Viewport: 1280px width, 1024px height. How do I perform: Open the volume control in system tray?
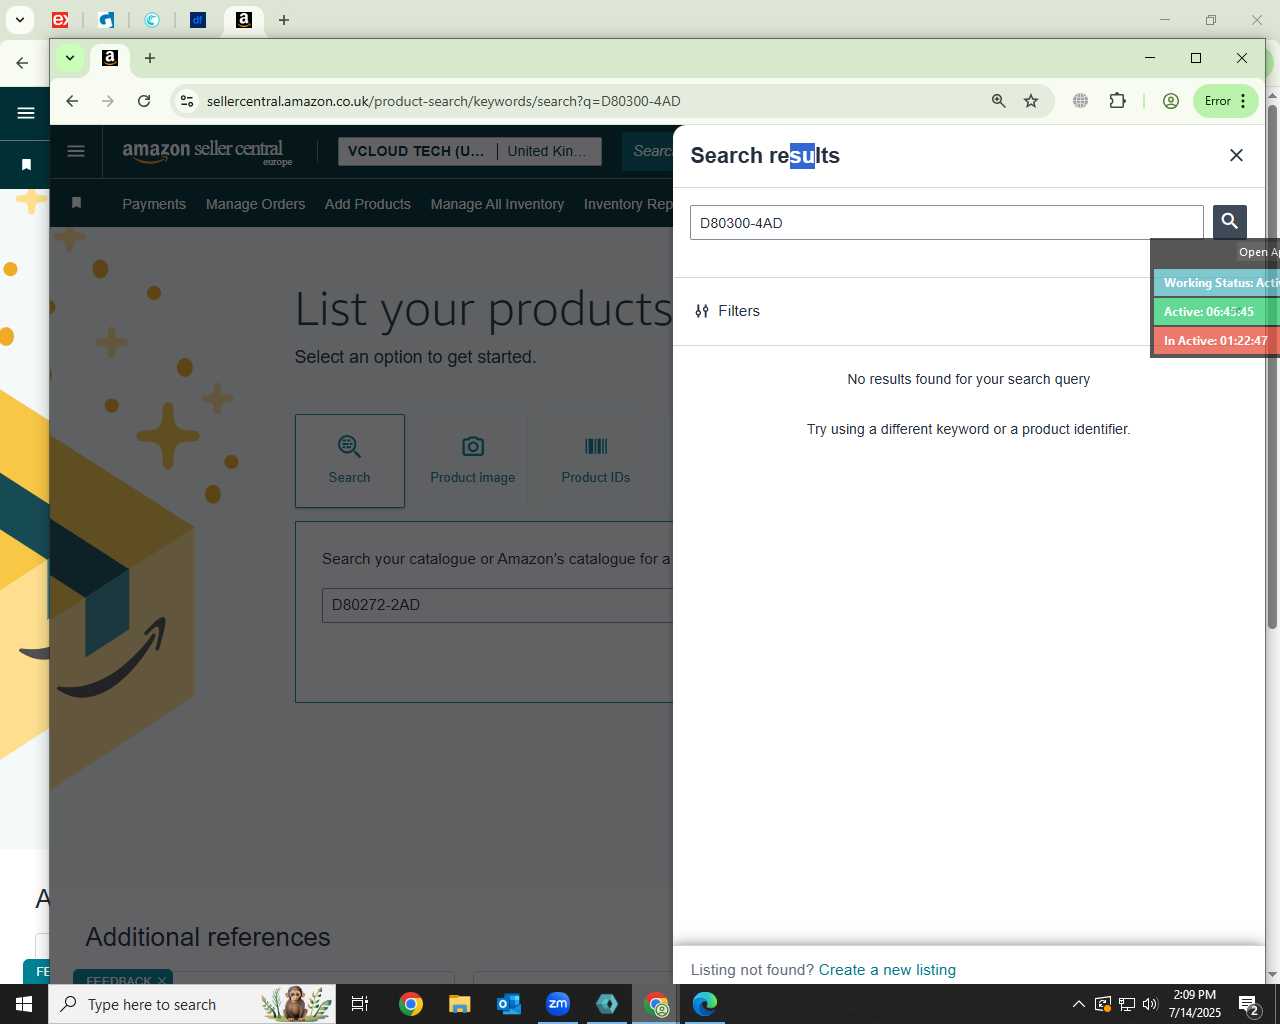(1150, 1004)
